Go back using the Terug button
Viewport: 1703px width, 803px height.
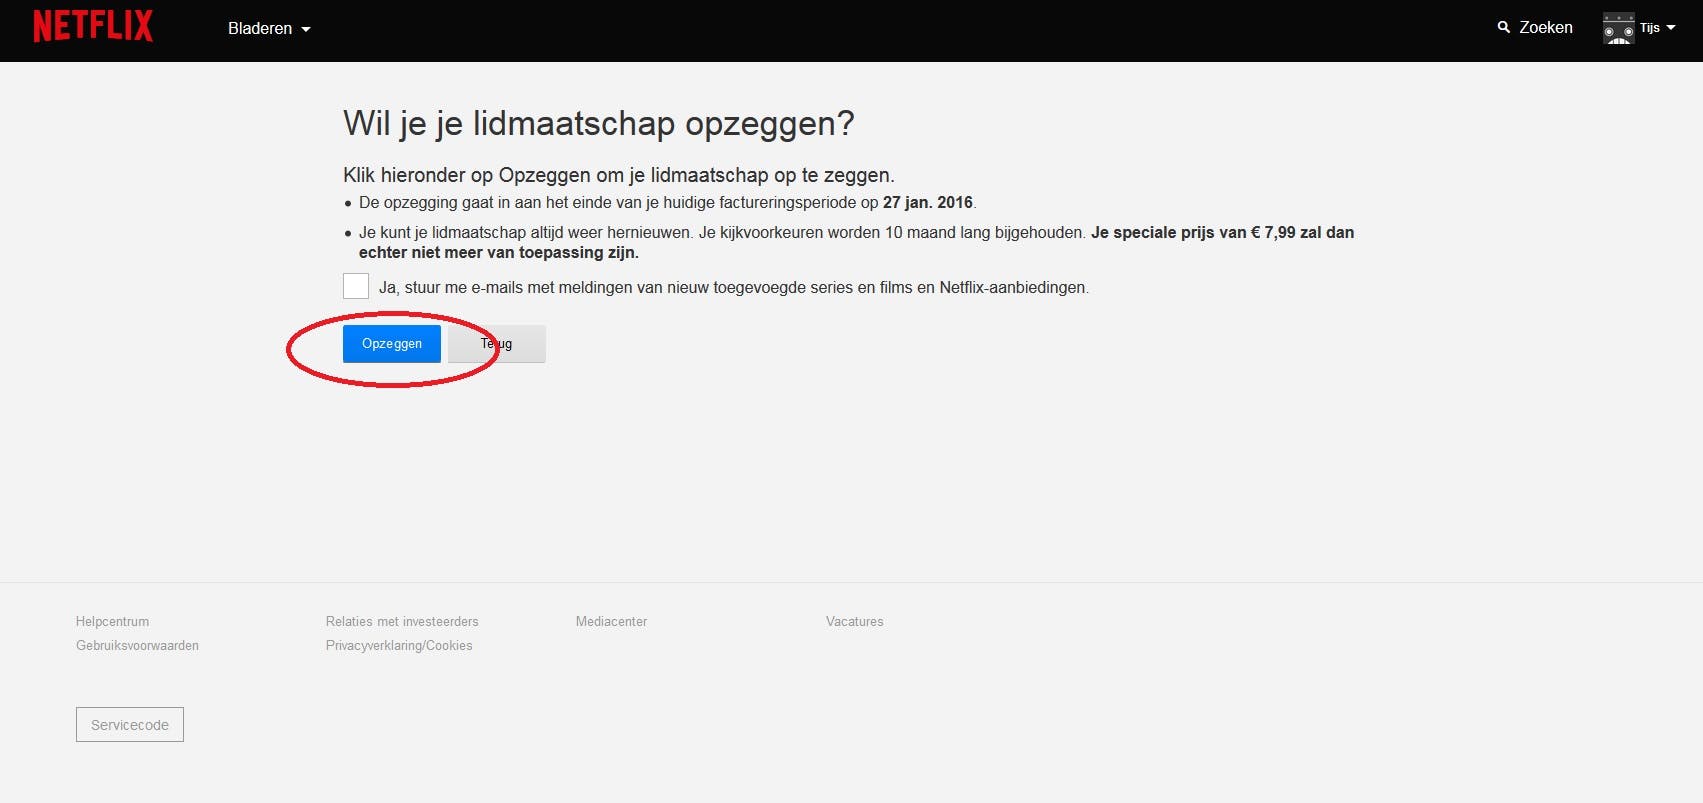pos(496,344)
